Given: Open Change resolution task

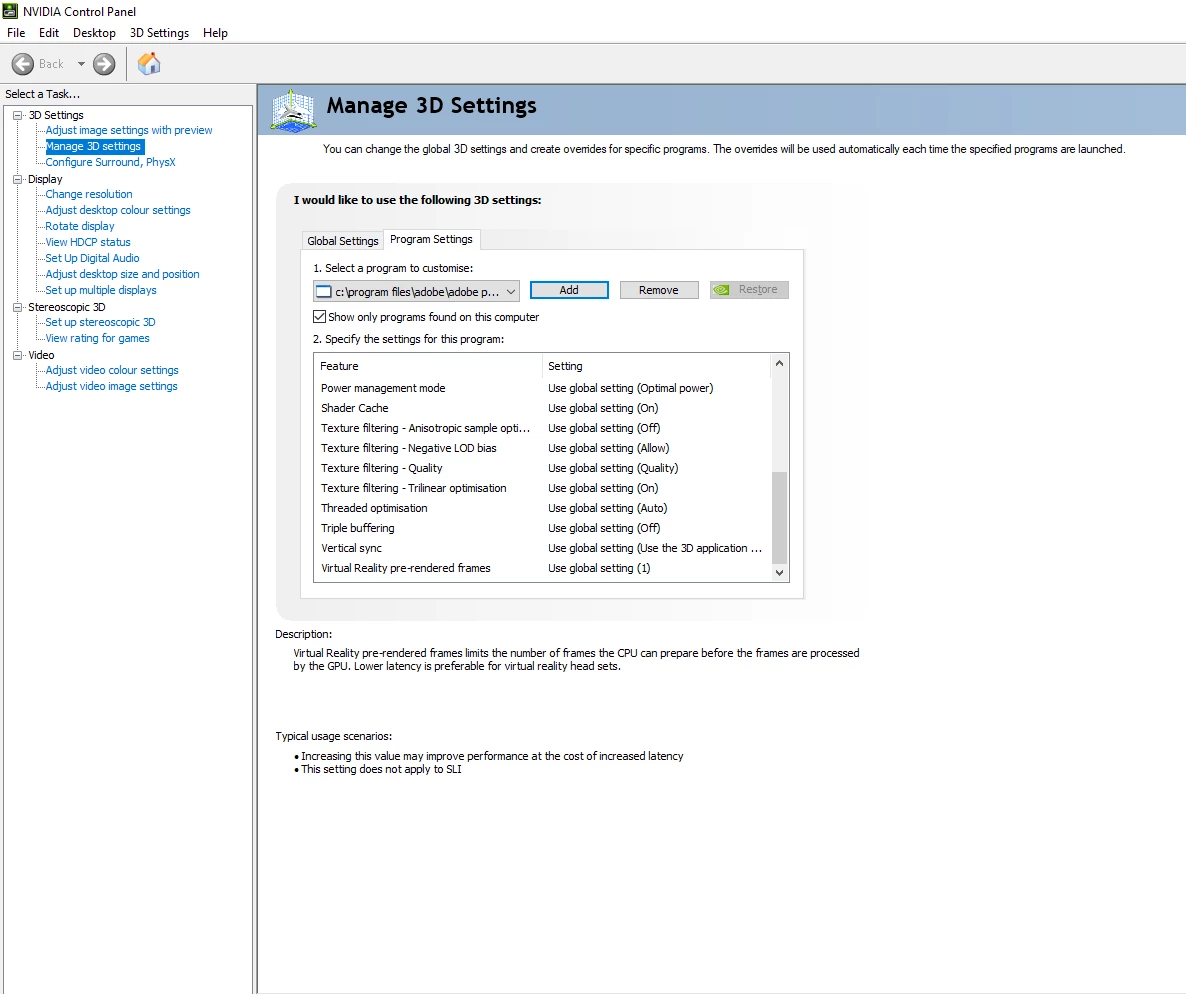Looking at the screenshot, I should [x=88, y=194].
